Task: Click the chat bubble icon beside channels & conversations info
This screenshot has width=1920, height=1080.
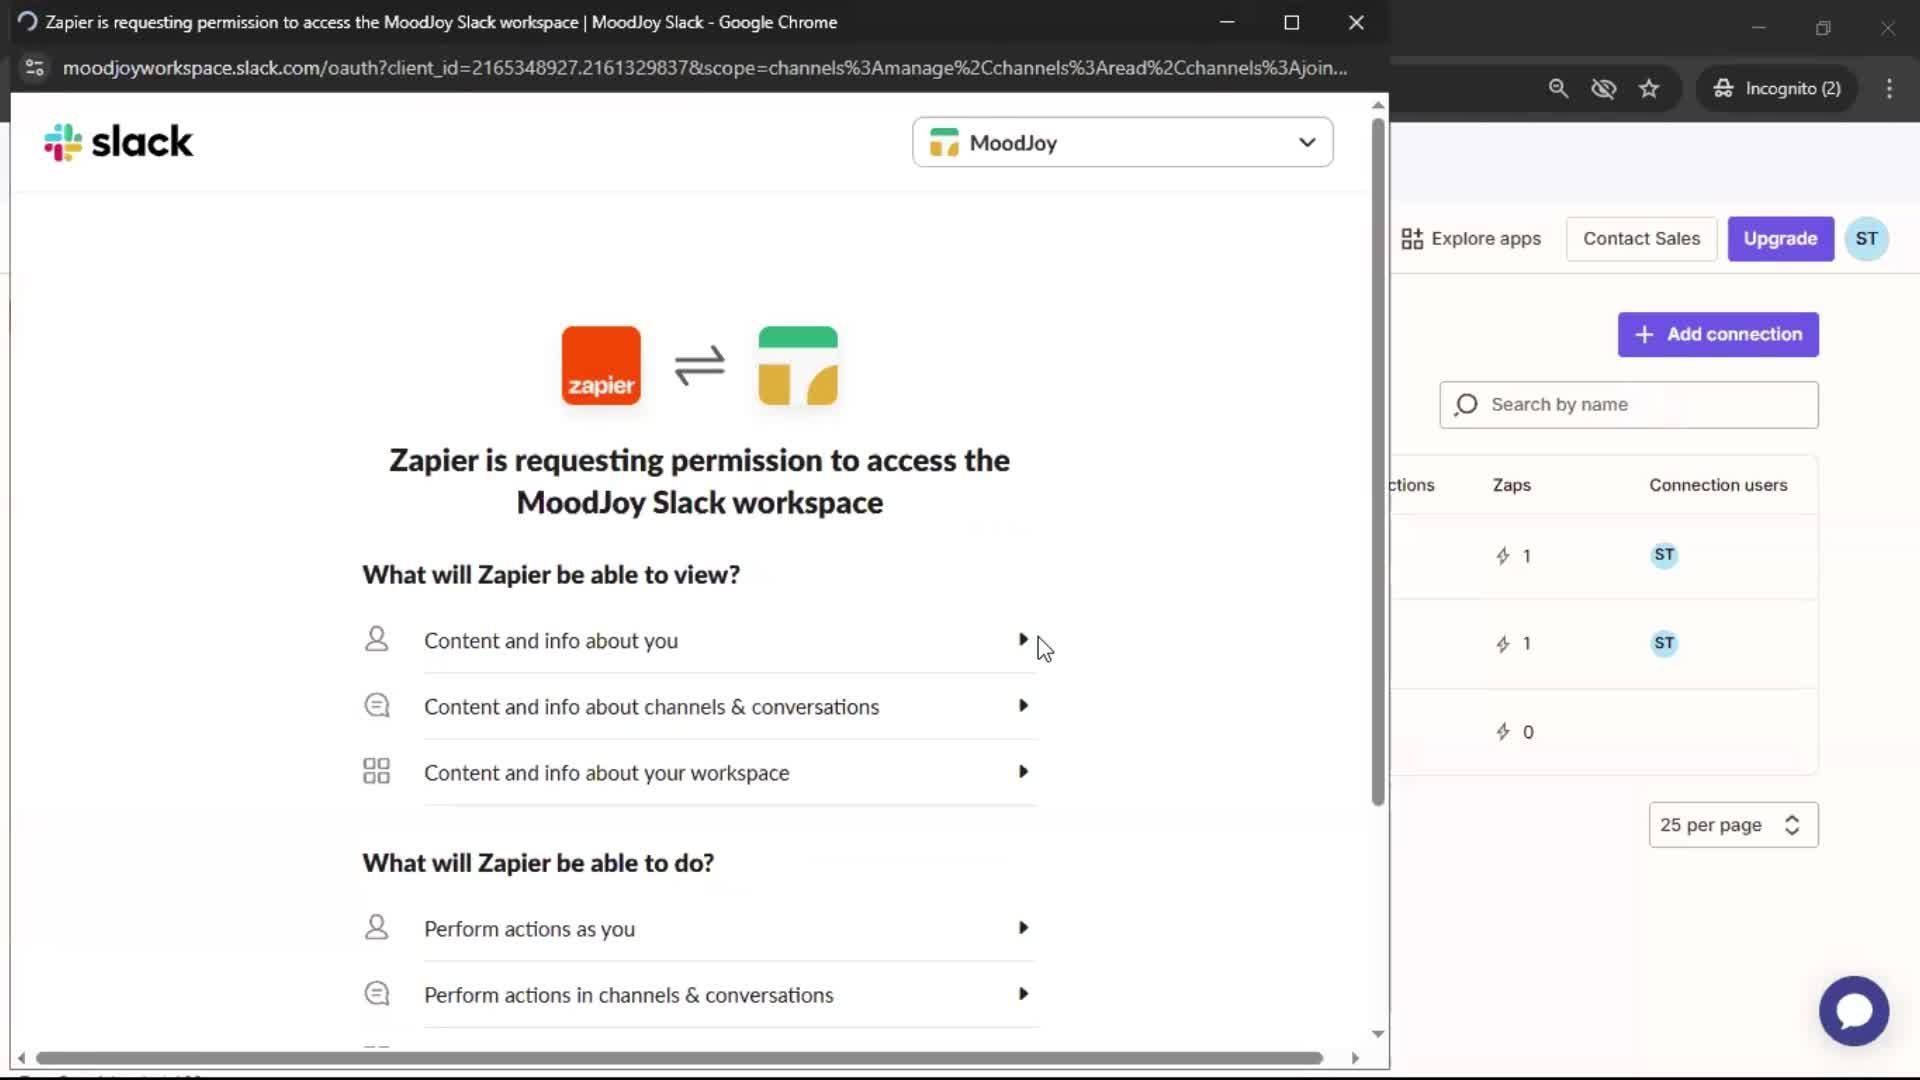Action: tap(377, 706)
